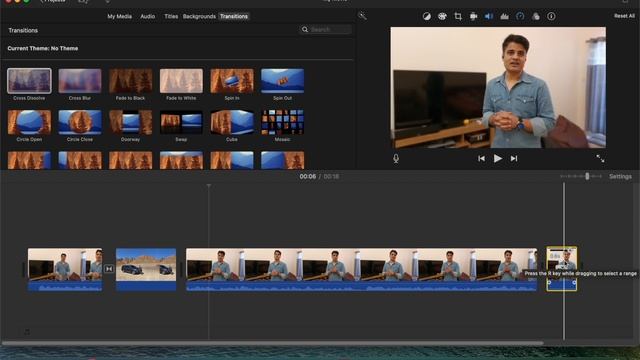Screen dimensions: 640x360
Task: Open the Backgrounds tab
Action: (x=199, y=16)
